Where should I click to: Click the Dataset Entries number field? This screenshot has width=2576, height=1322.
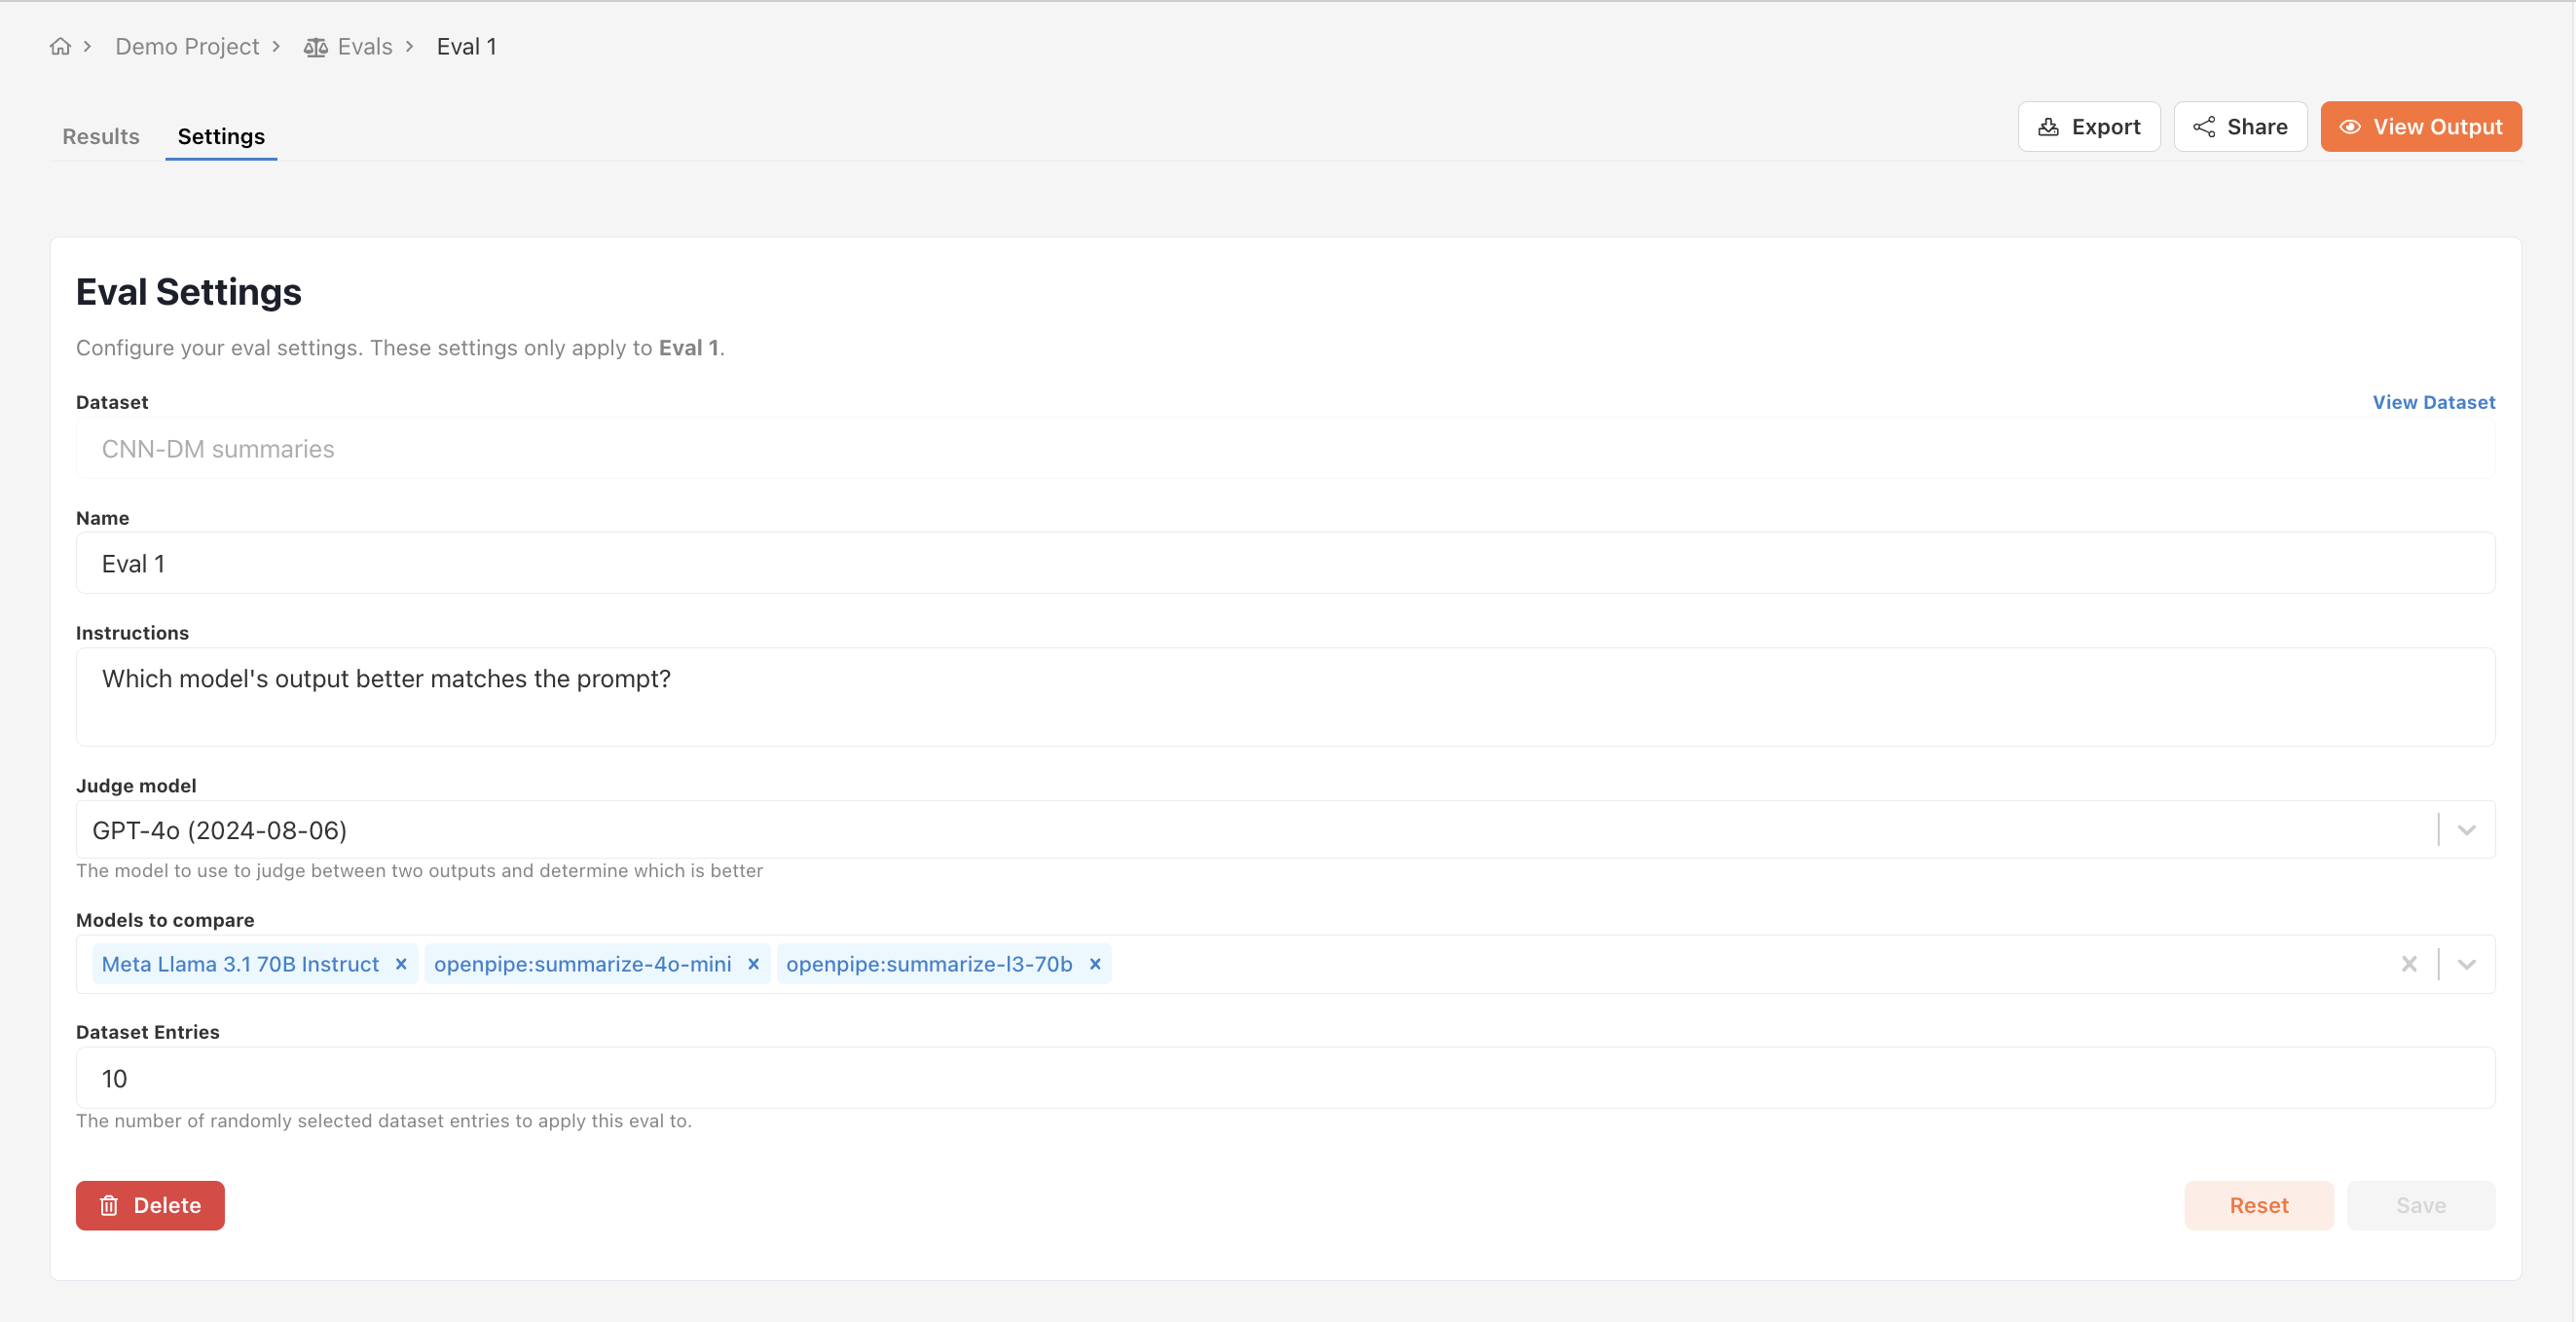(x=1285, y=1078)
